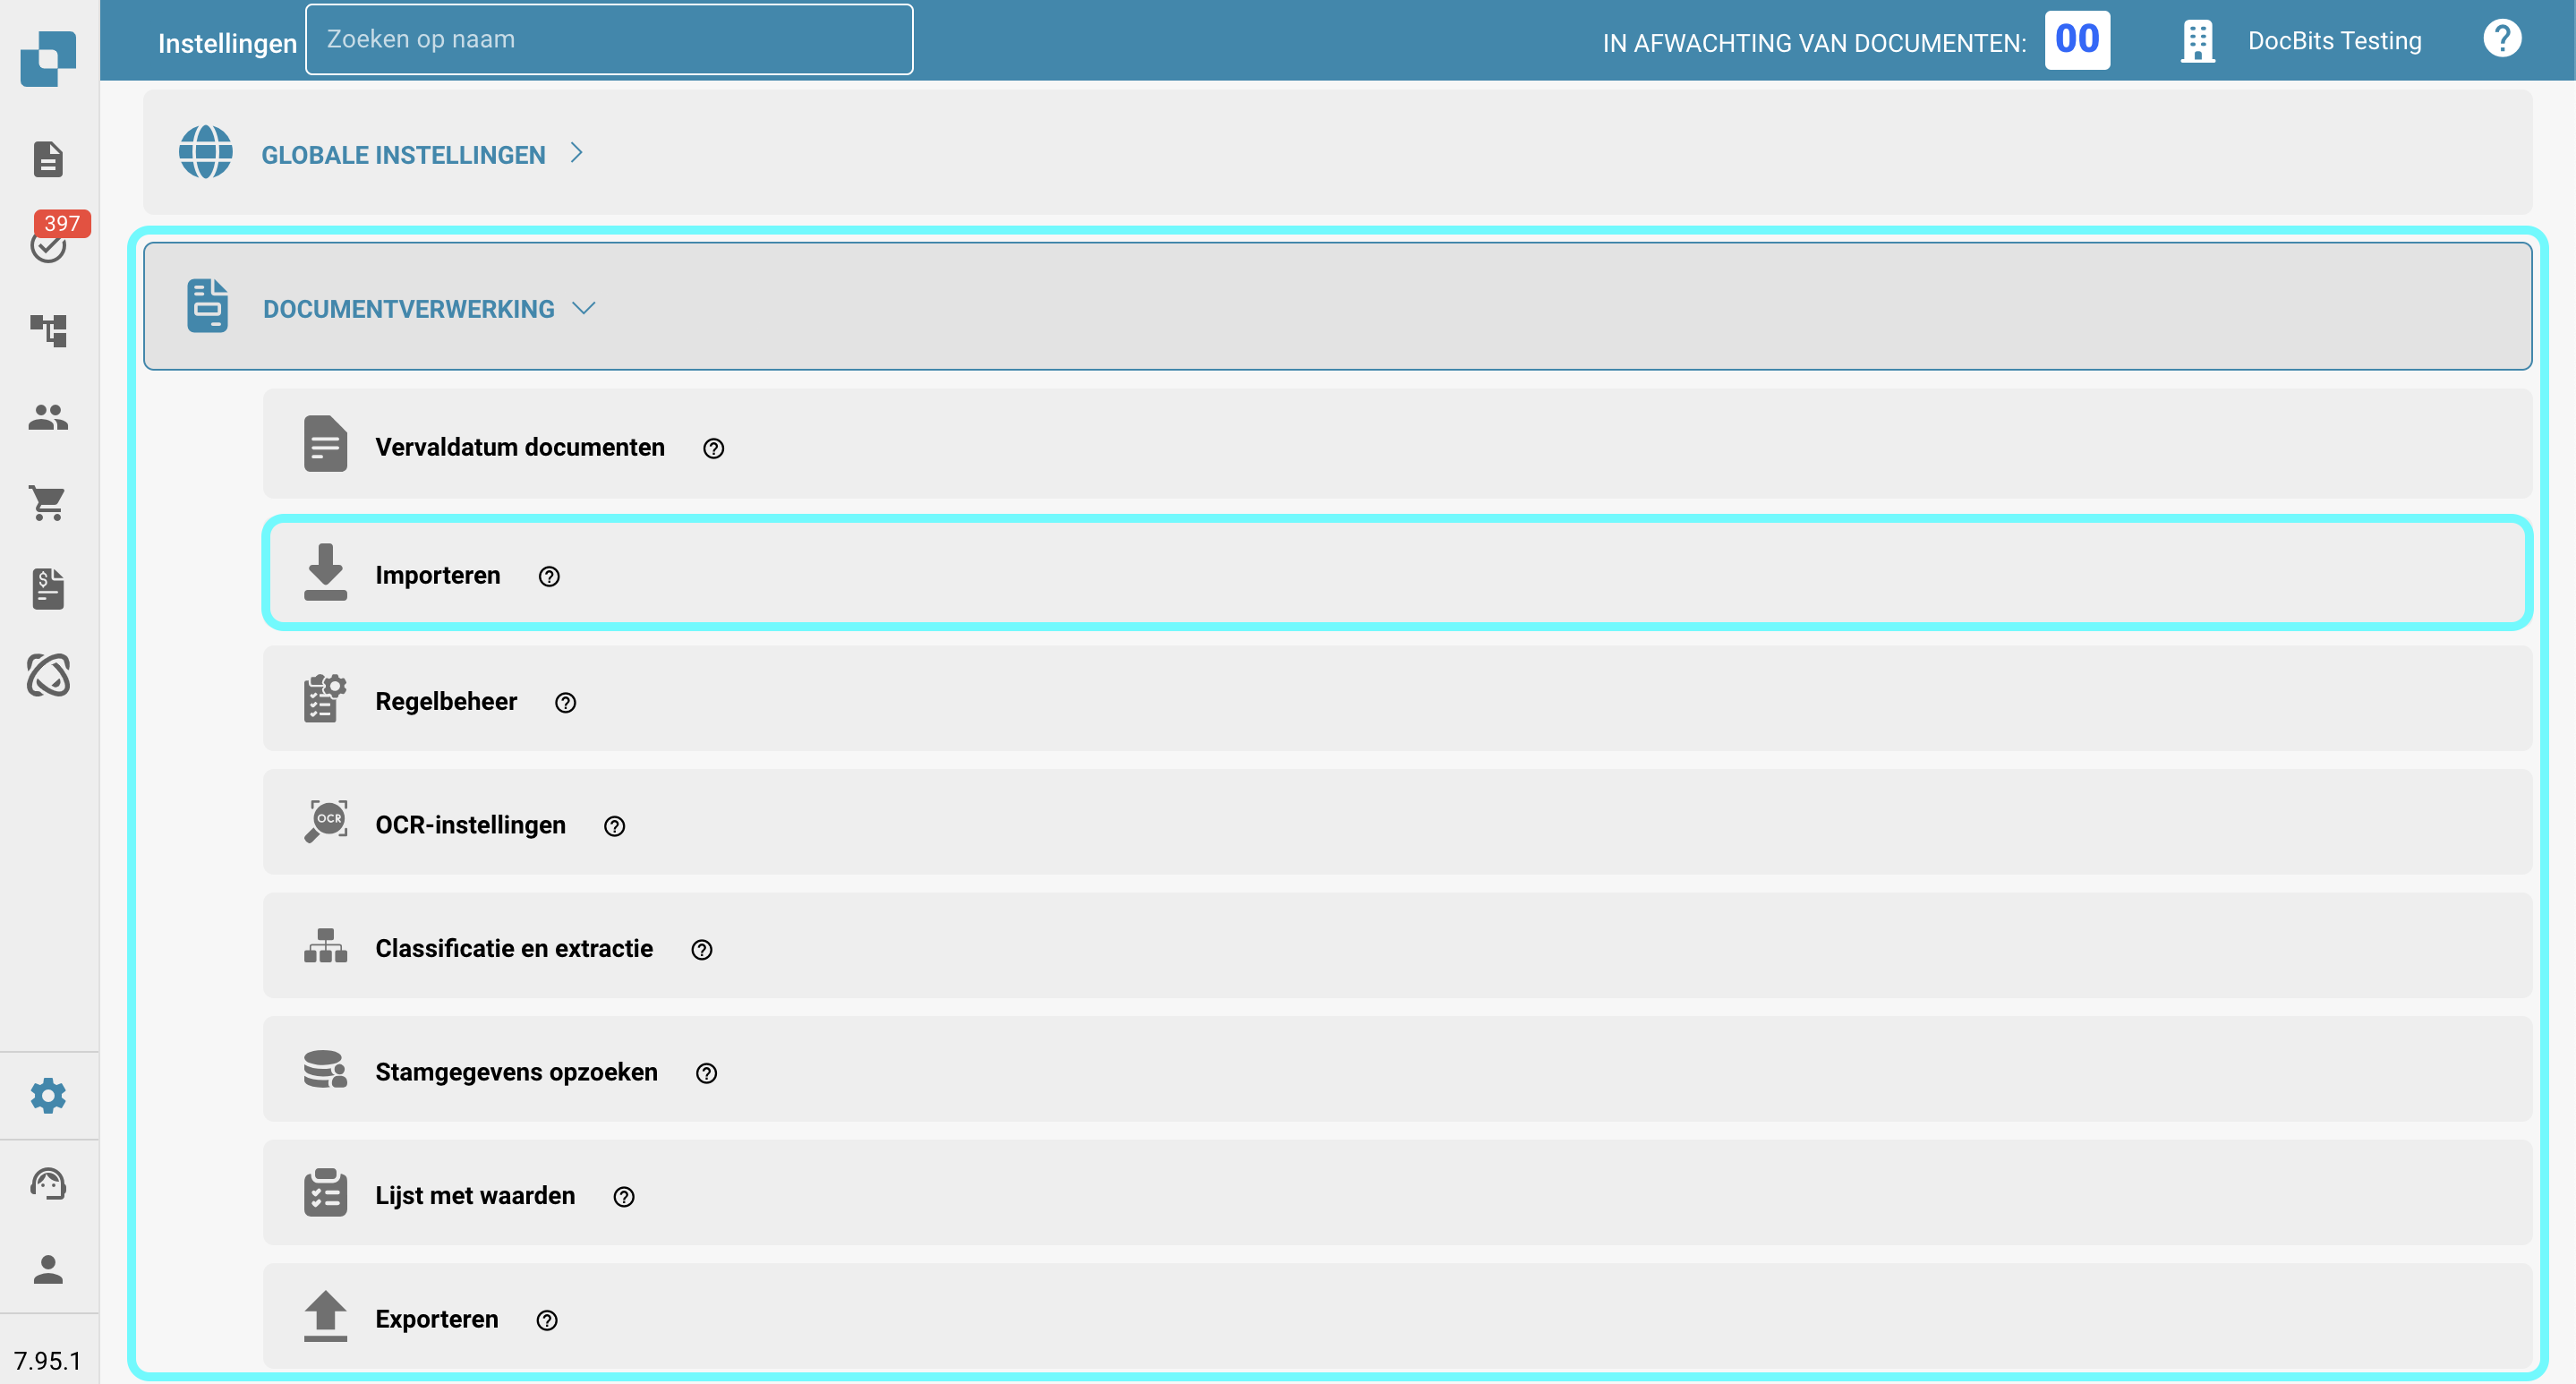This screenshot has height=1384, width=2576.
Task: Click the shopping cart sidebar icon
Action: [48, 503]
